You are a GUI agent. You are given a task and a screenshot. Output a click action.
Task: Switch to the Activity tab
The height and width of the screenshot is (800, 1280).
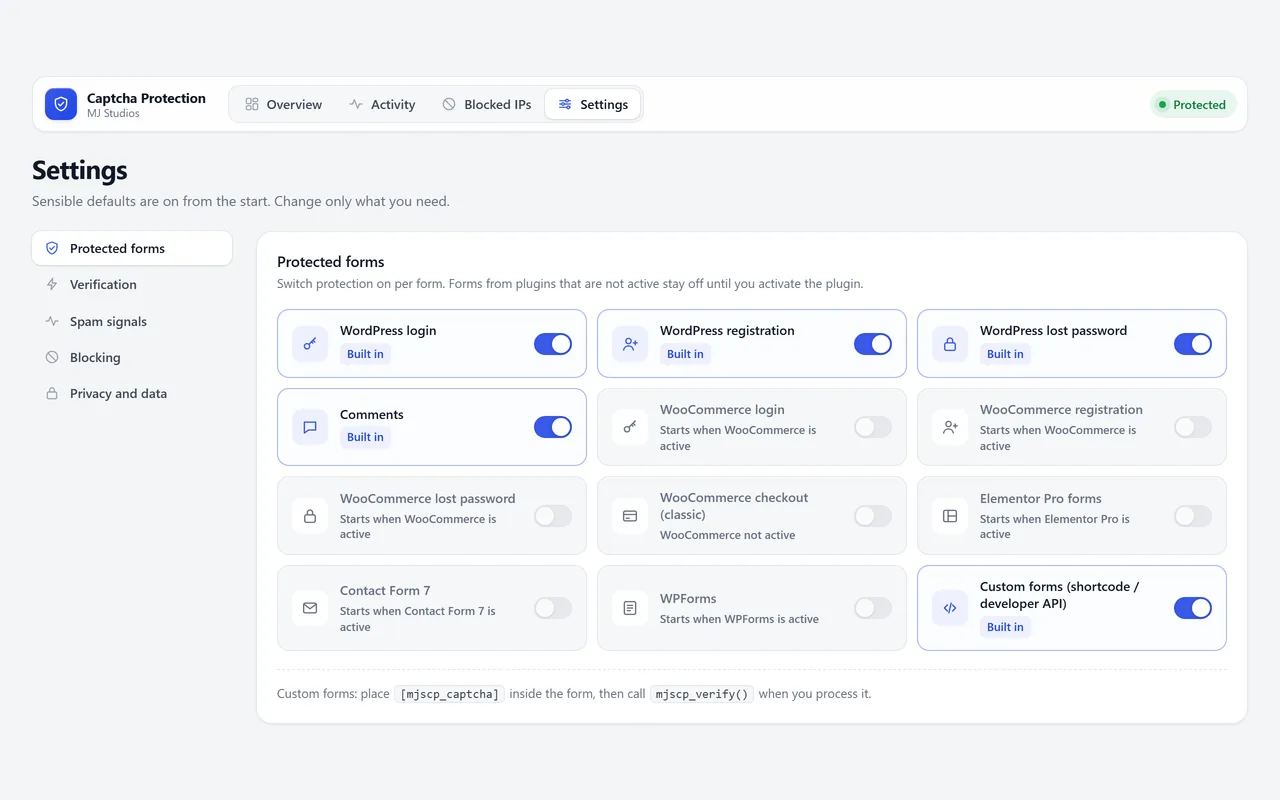(x=382, y=104)
